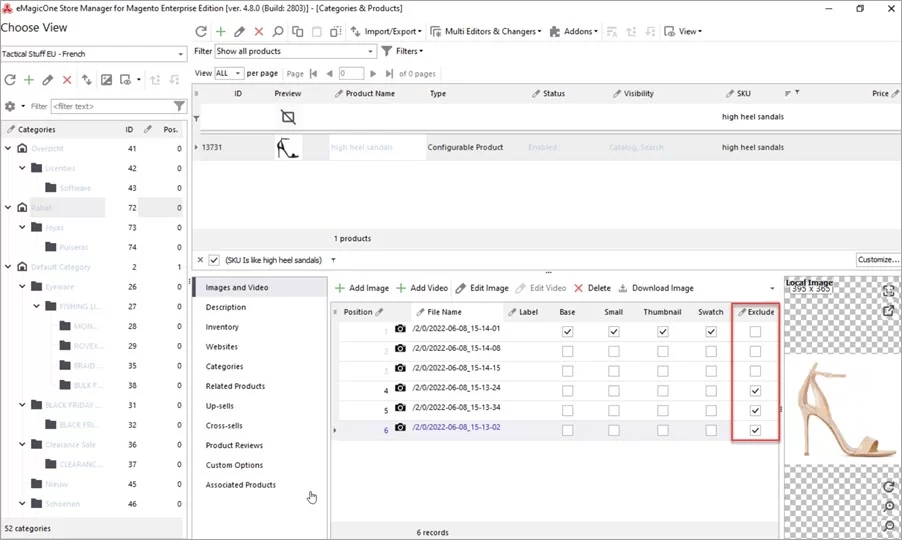Viewport: 902px width, 540px height.
Task: Rotate the image preview
Action: pos(889,487)
